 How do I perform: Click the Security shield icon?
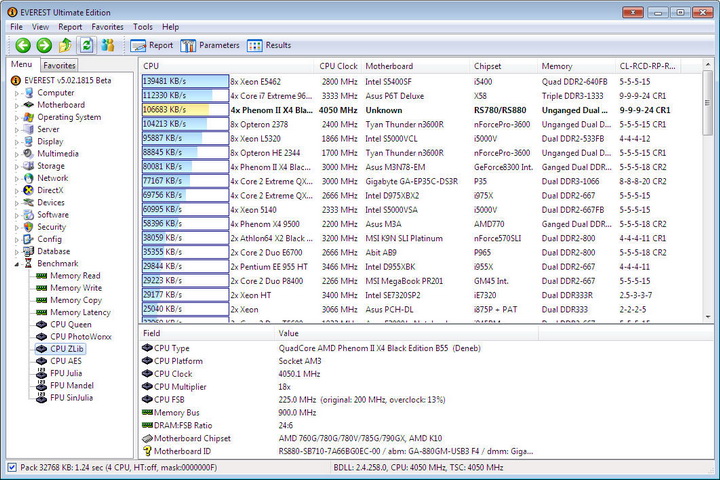pyautogui.click(x=29, y=227)
